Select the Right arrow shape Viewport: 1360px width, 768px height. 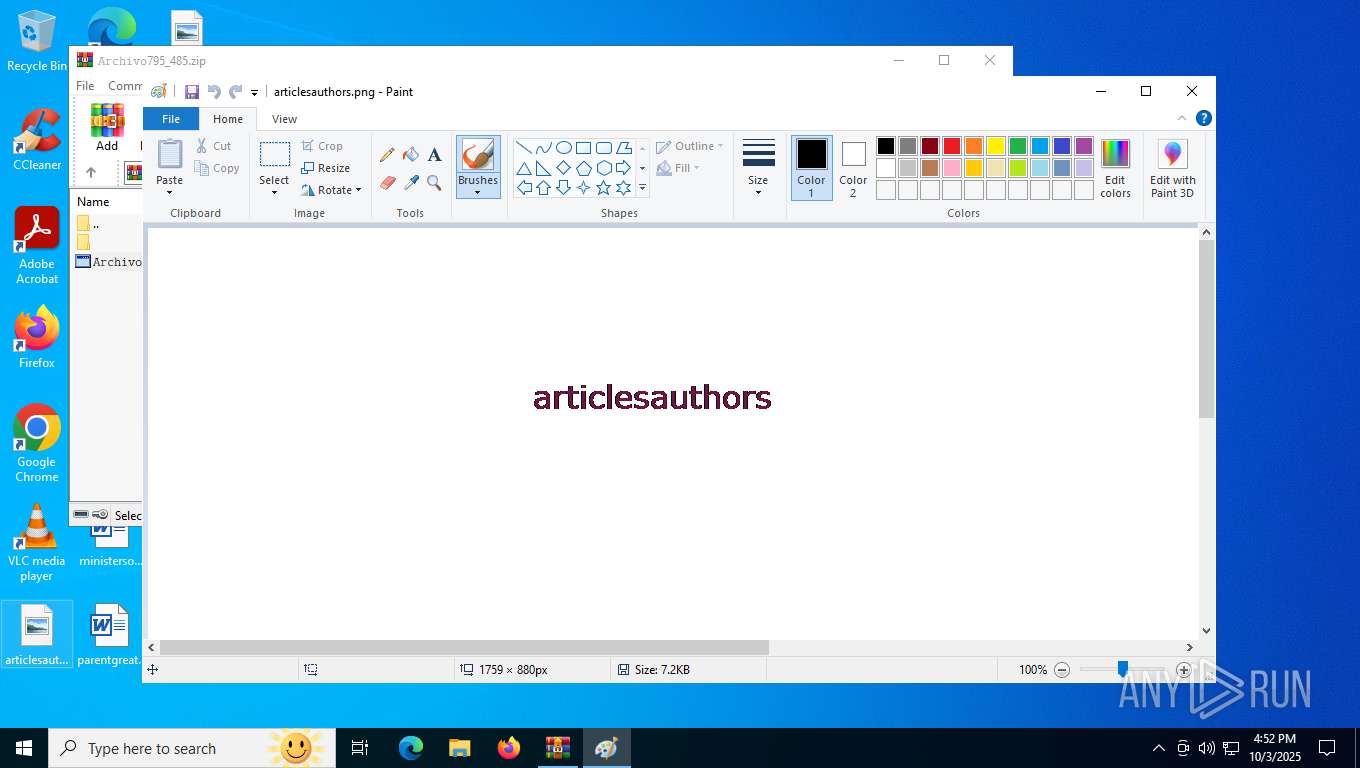pos(624,167)
